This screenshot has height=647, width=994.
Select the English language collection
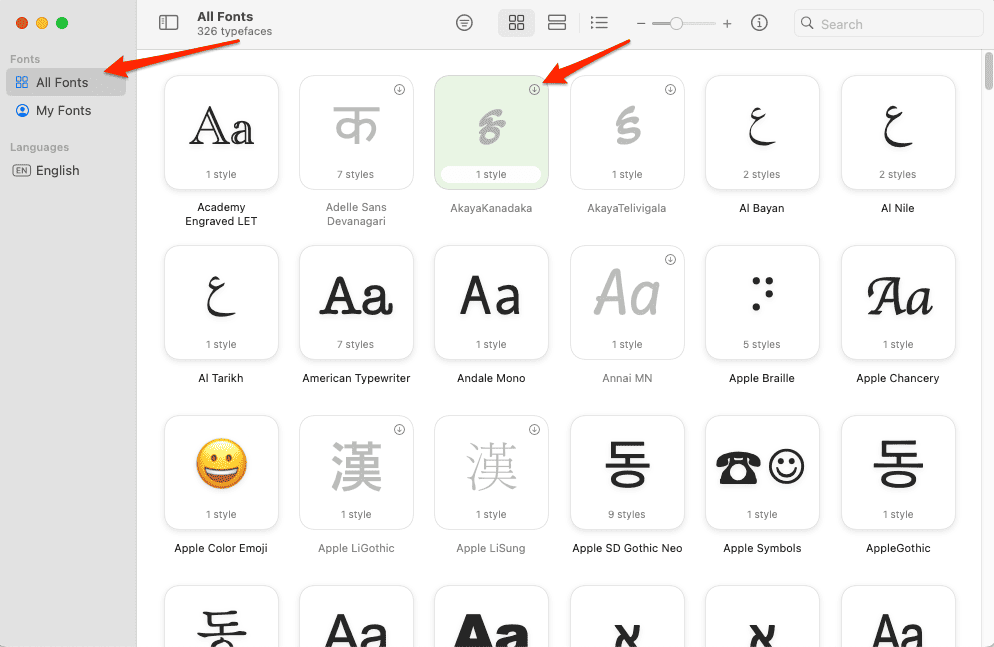(x=57, y=170)
